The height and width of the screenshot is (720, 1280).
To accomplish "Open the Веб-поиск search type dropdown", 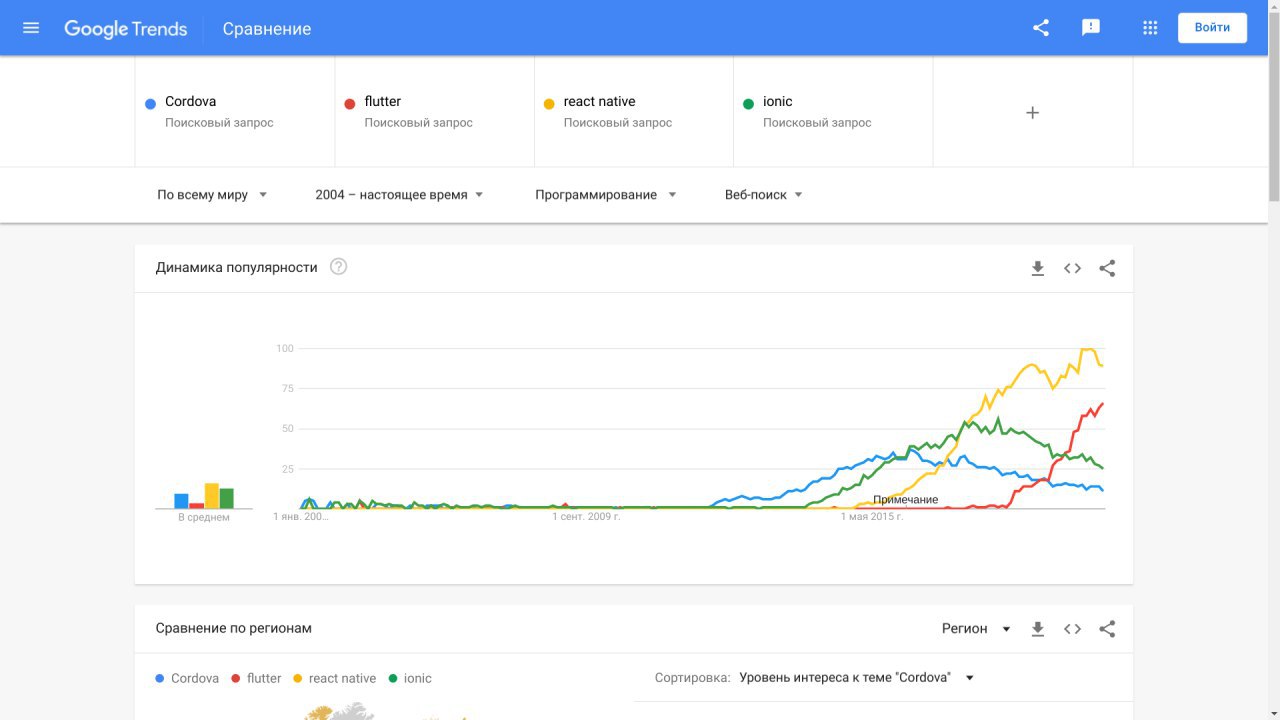I will [764, 195].
